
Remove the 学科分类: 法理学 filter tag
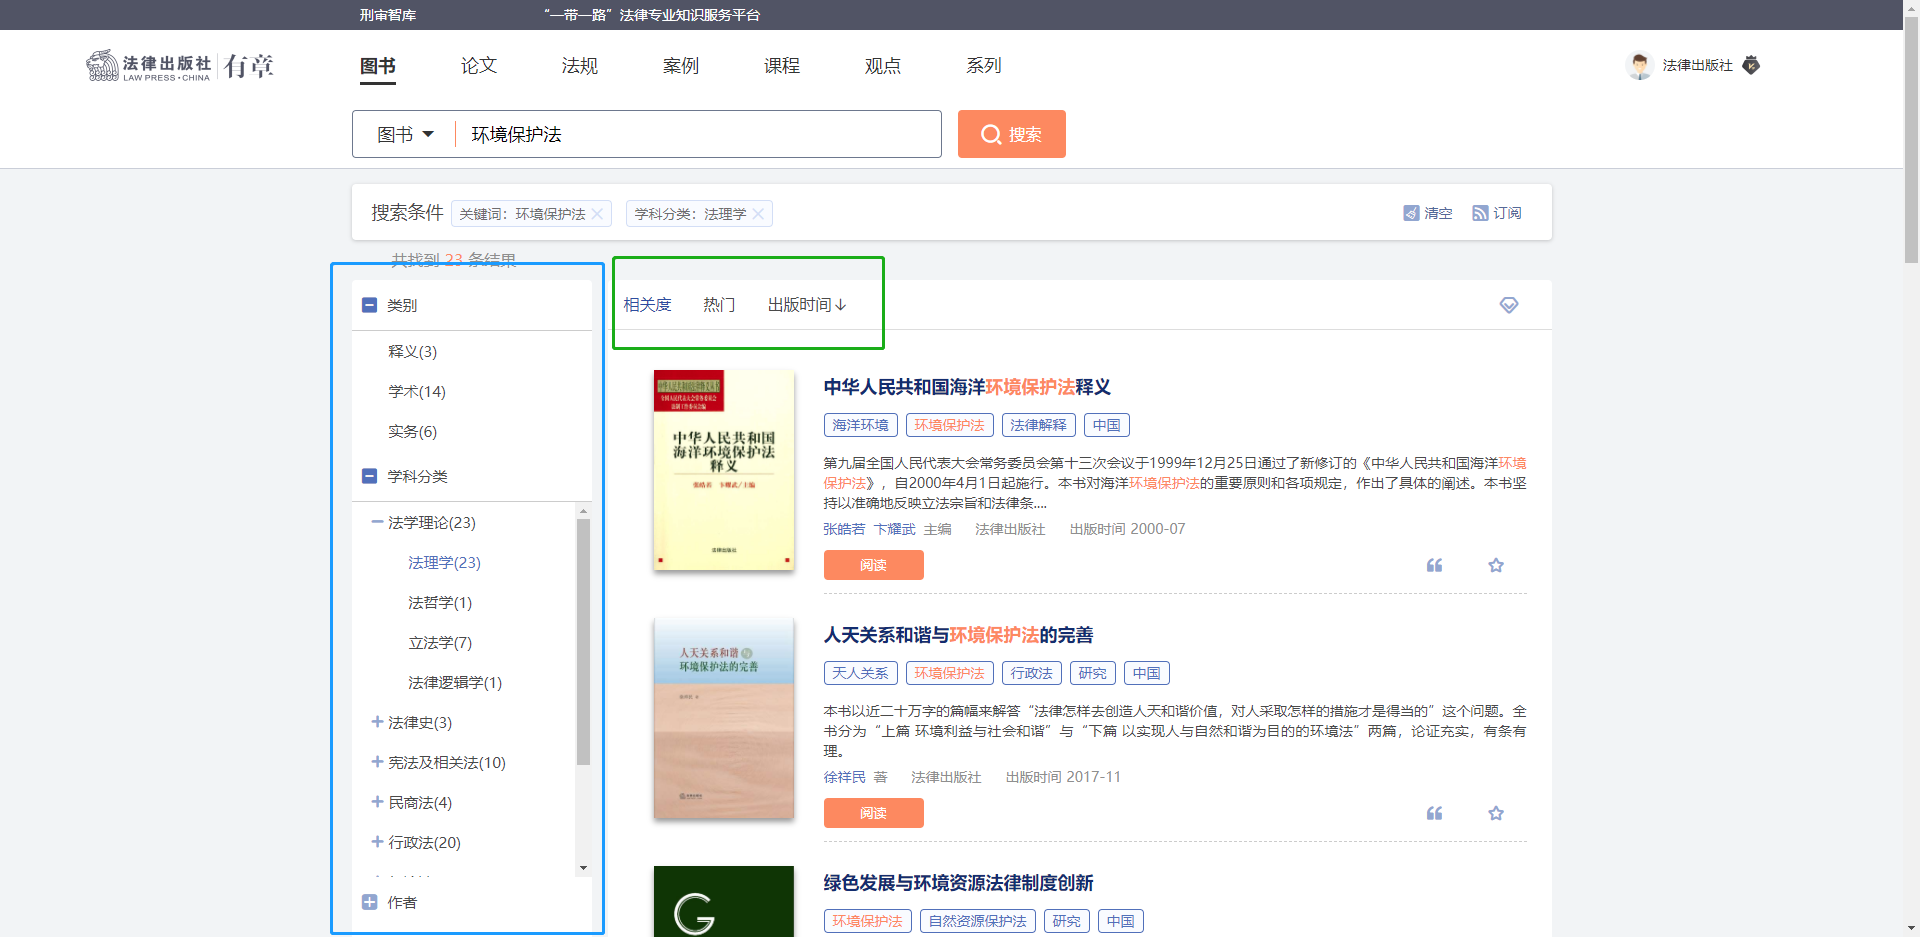point(758,214)
